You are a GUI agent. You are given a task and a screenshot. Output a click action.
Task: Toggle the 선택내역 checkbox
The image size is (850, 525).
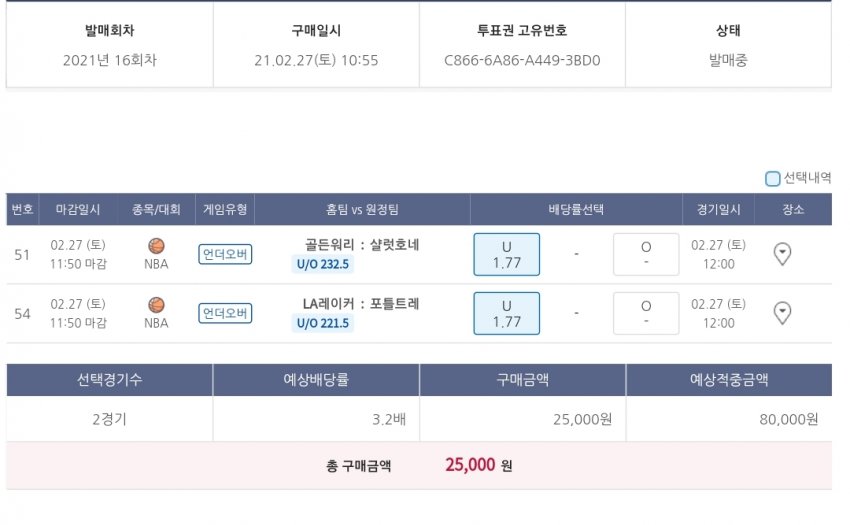[773, 179]
